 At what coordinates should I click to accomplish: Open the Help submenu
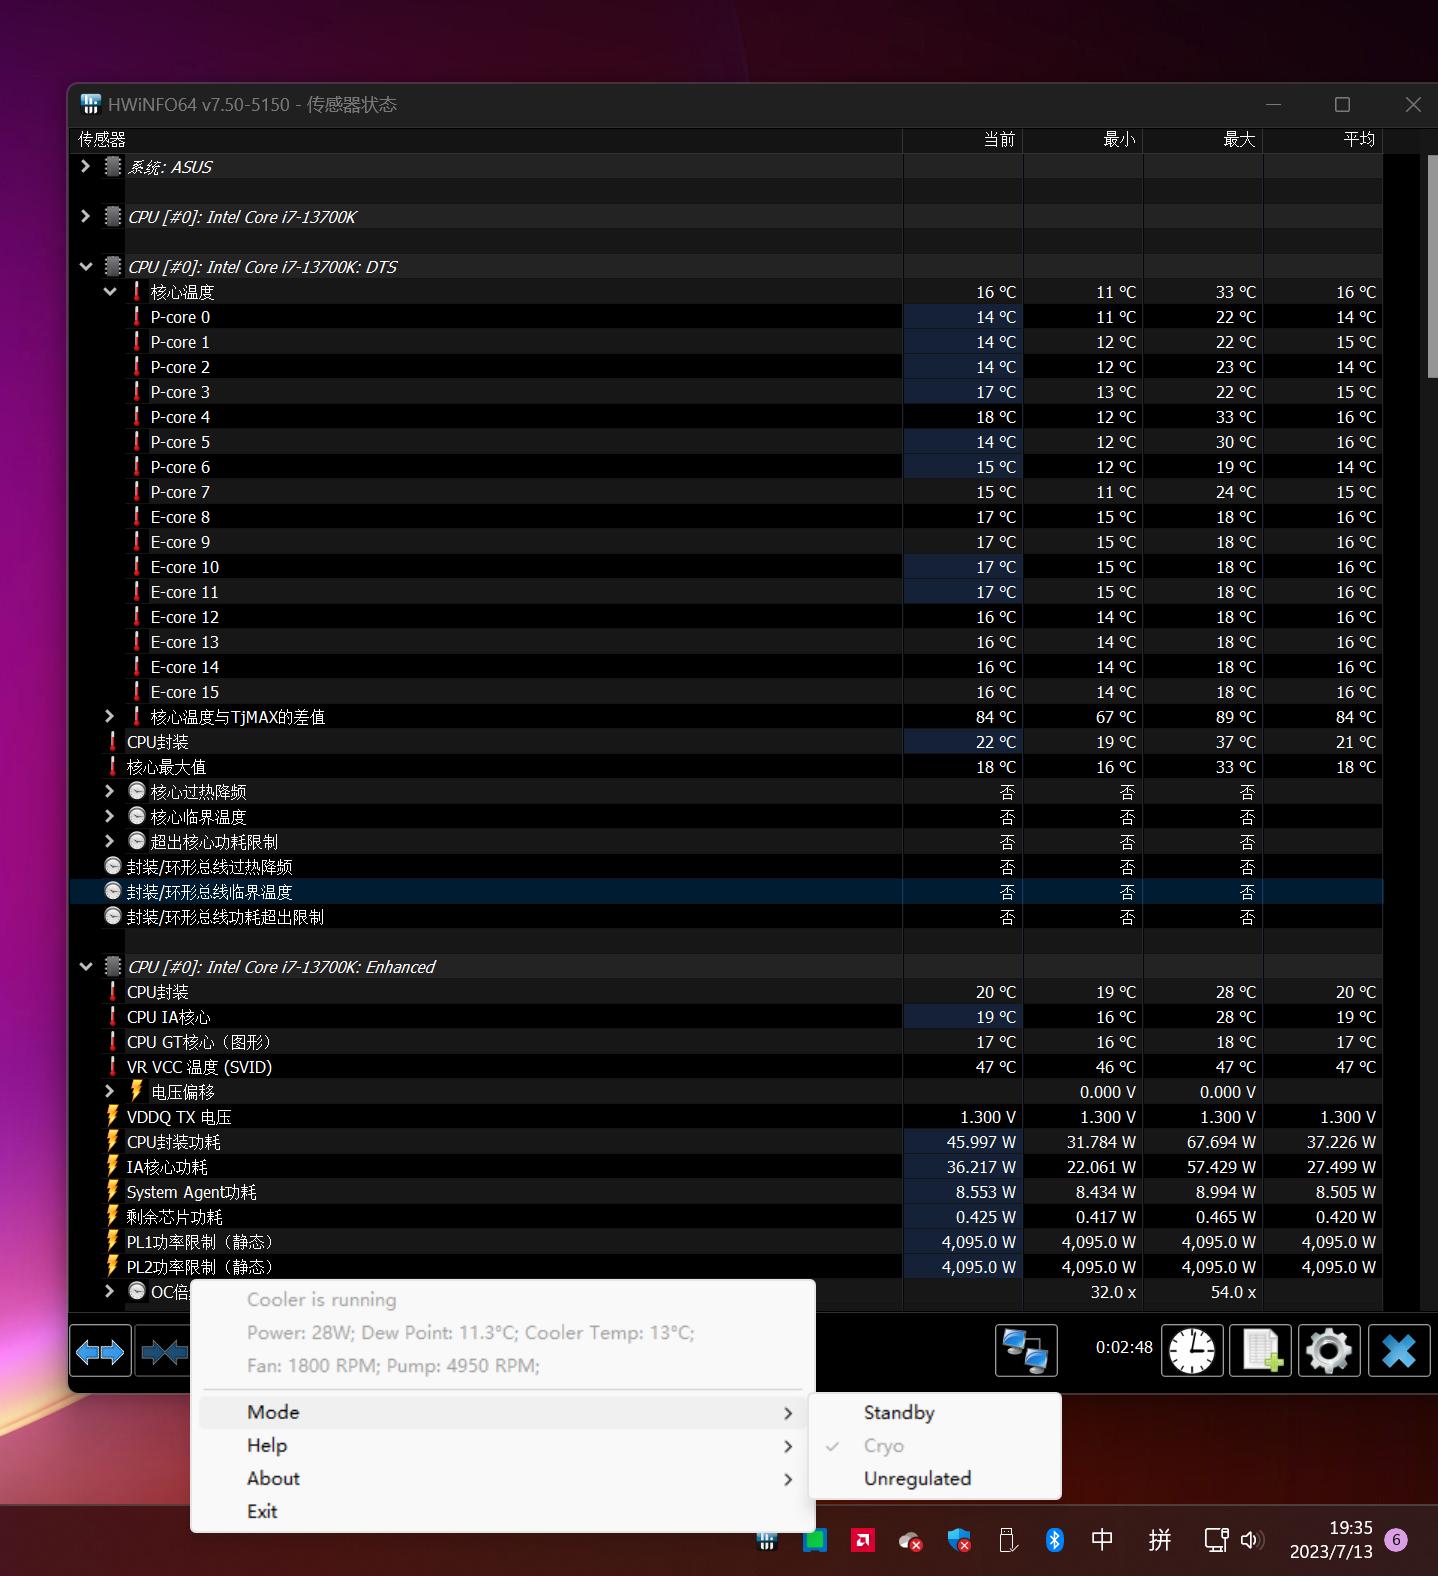(x=267, y=1446)
